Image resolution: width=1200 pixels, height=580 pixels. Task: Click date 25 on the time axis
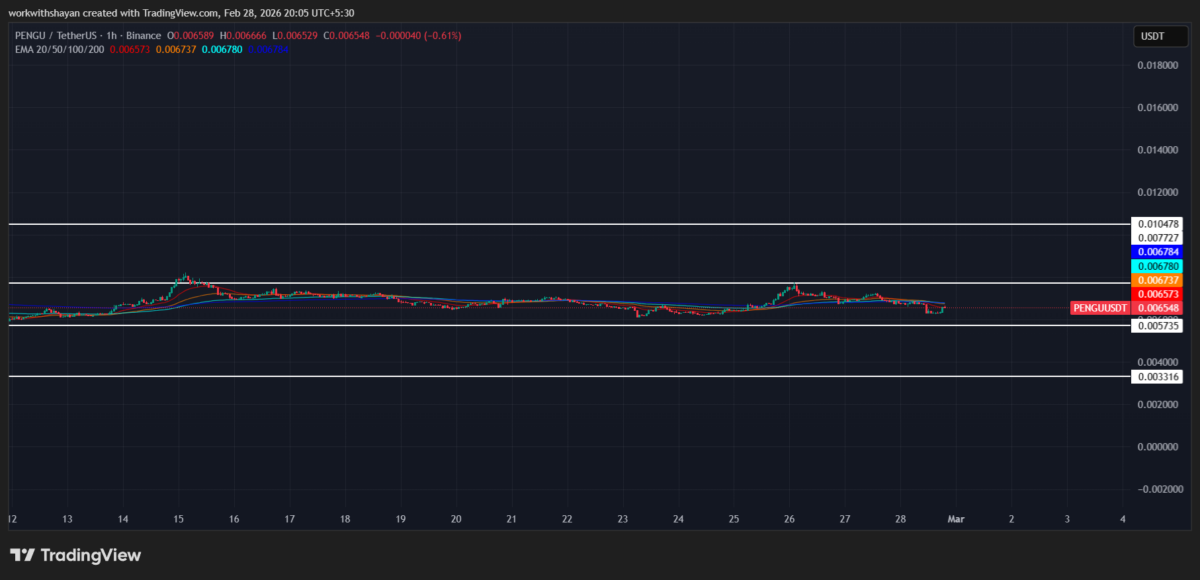[733, 519]
